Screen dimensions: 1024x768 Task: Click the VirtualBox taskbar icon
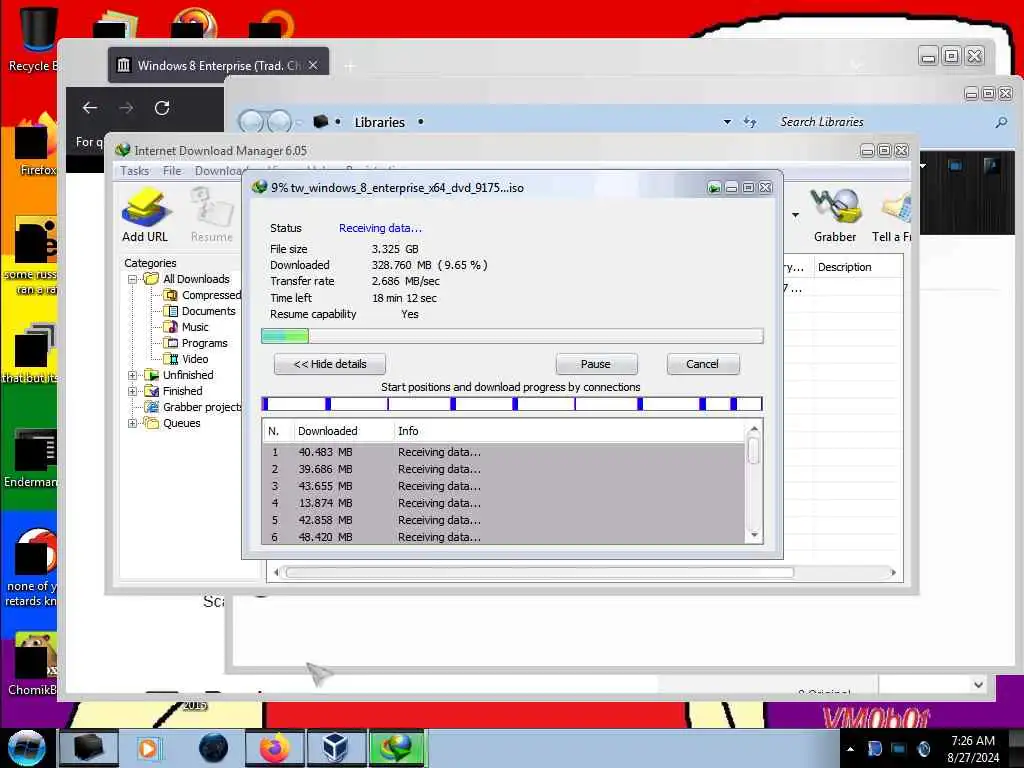(x=336, y=748)
